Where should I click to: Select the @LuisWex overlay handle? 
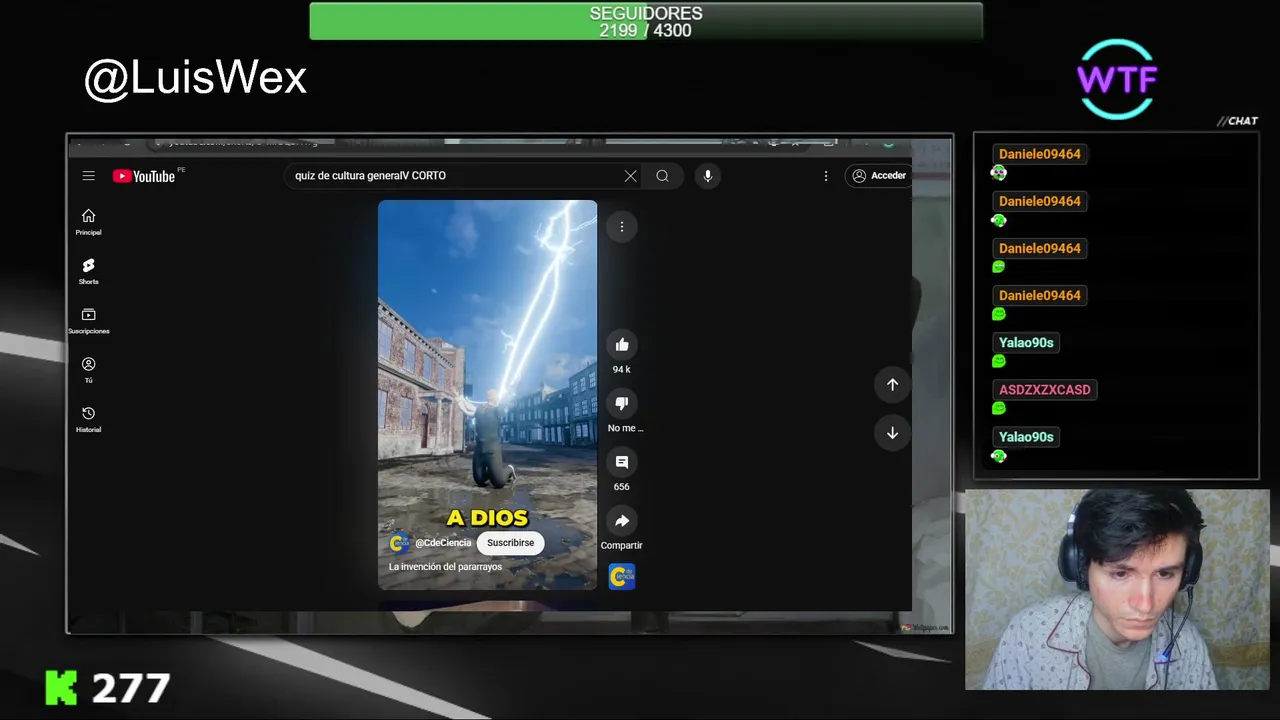195,78
